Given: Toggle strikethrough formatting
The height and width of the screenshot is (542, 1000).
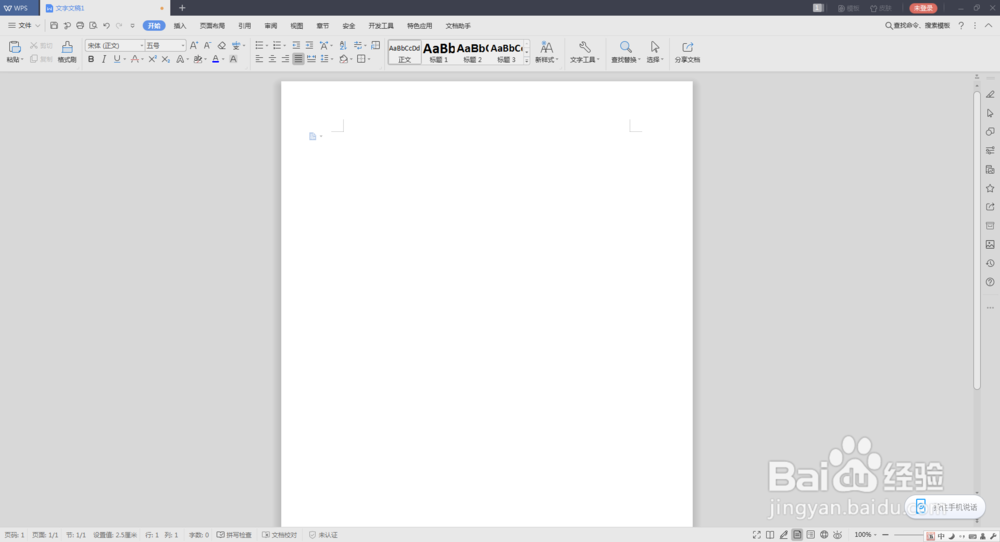Looking at the screenshot, I should pos(134,59).
